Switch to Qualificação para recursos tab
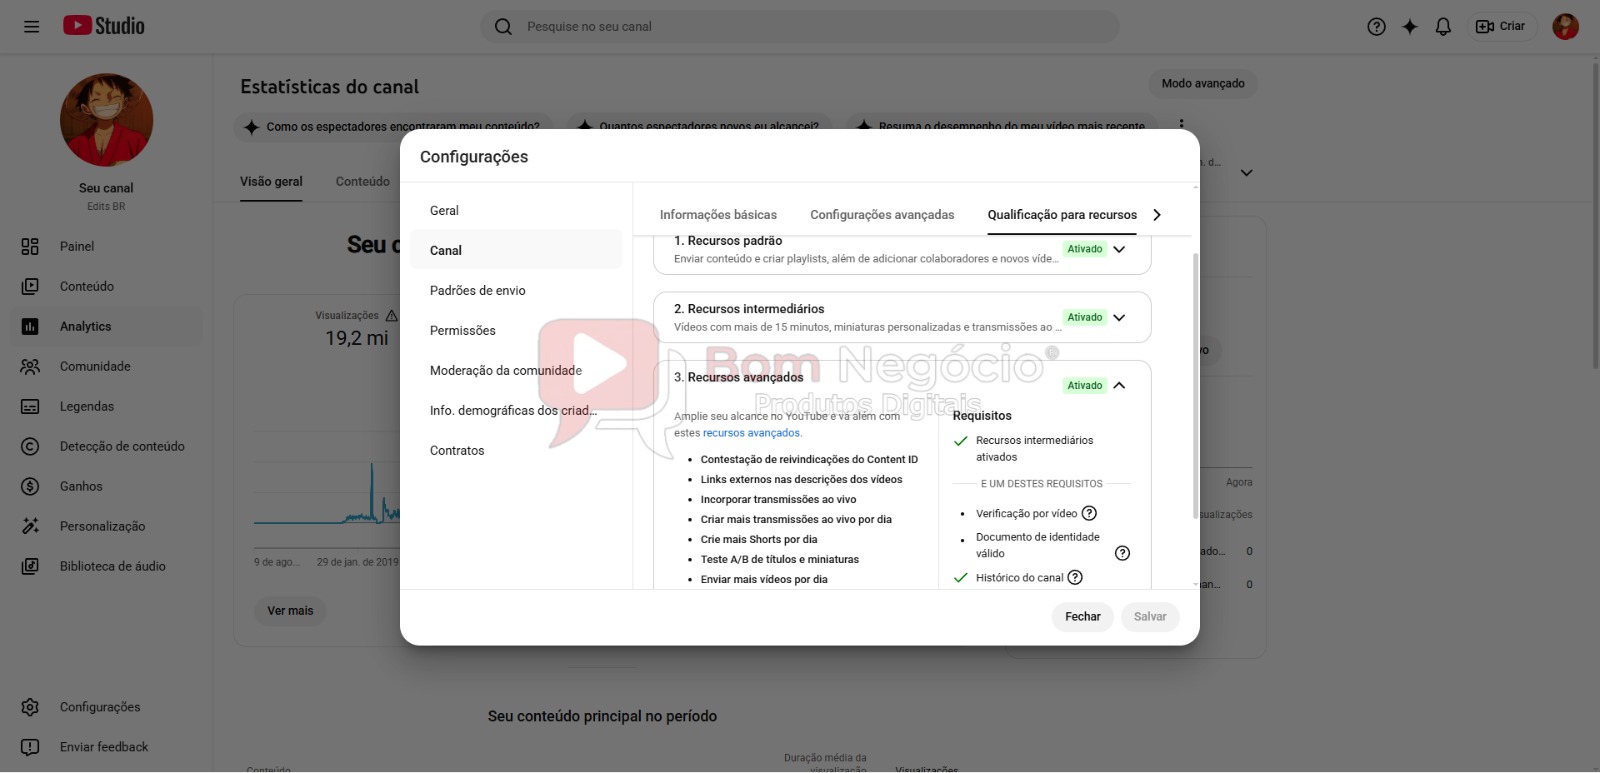The width and height of the screenshot is (1600, 773). [x=1062, y=214]
